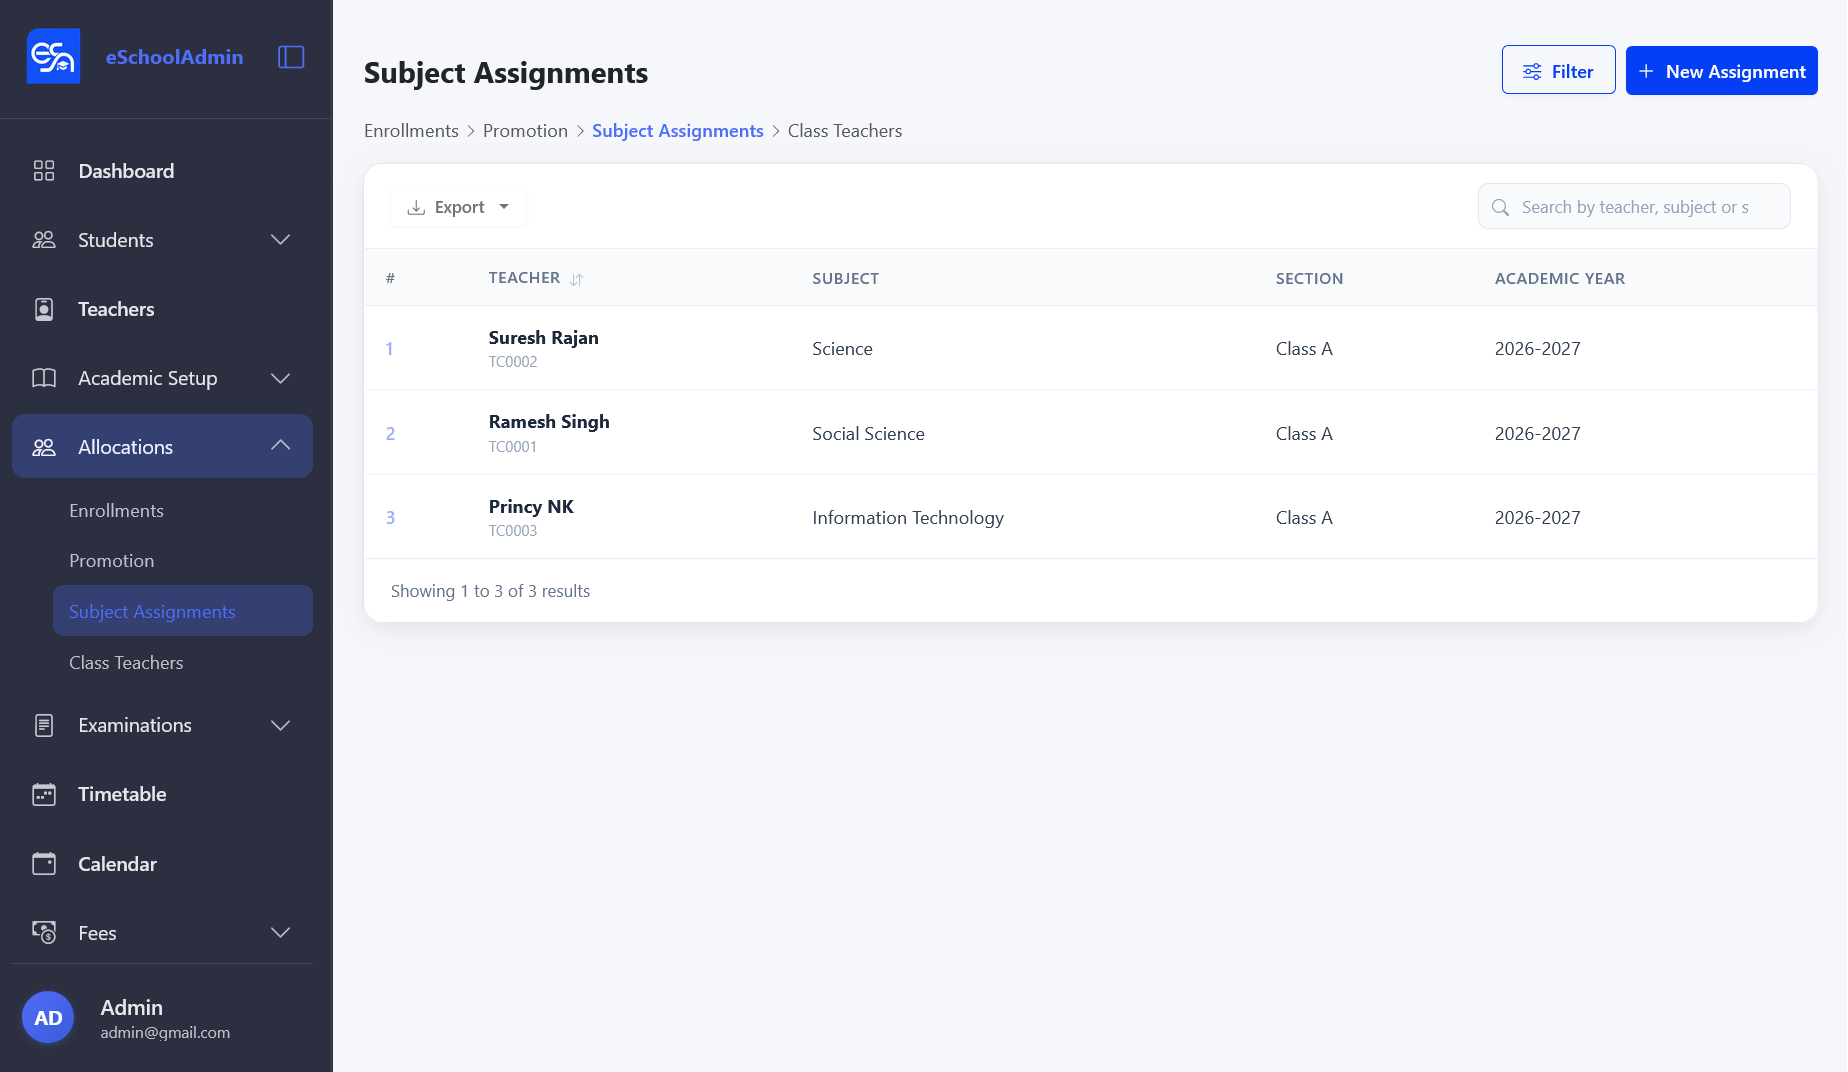Screen dimensions: 1848x1072
Task: Click teacher code TC0003
Action: coord(512,531)
